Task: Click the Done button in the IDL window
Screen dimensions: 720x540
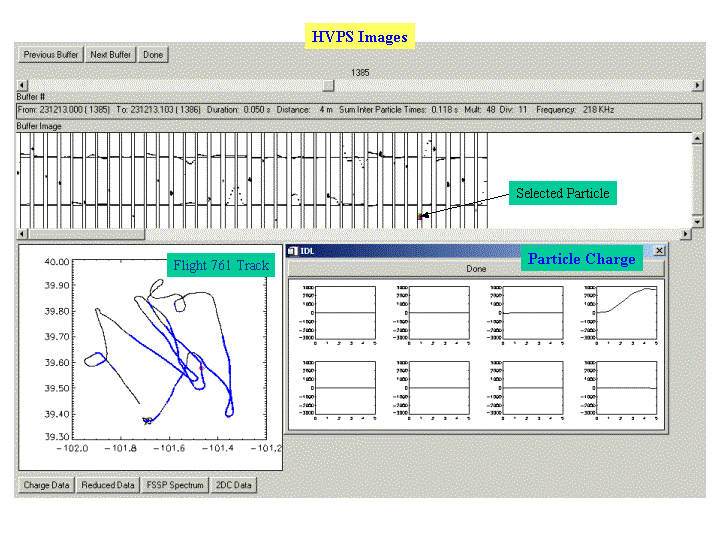Action: click(476, 269)
